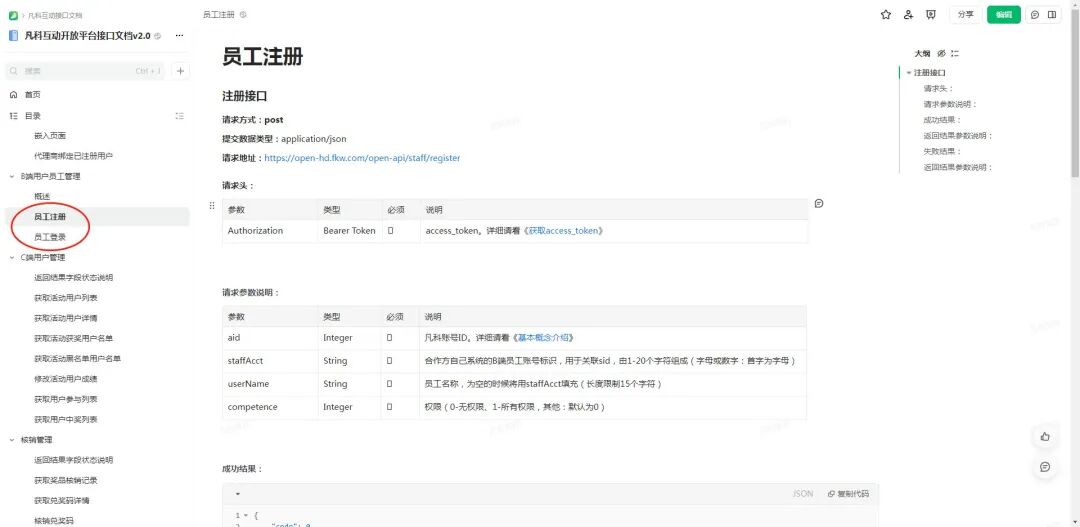Open the 员工登录 page
This screenshot has height=527, width=1080.
pyautogui.click(x=50, y=237)
